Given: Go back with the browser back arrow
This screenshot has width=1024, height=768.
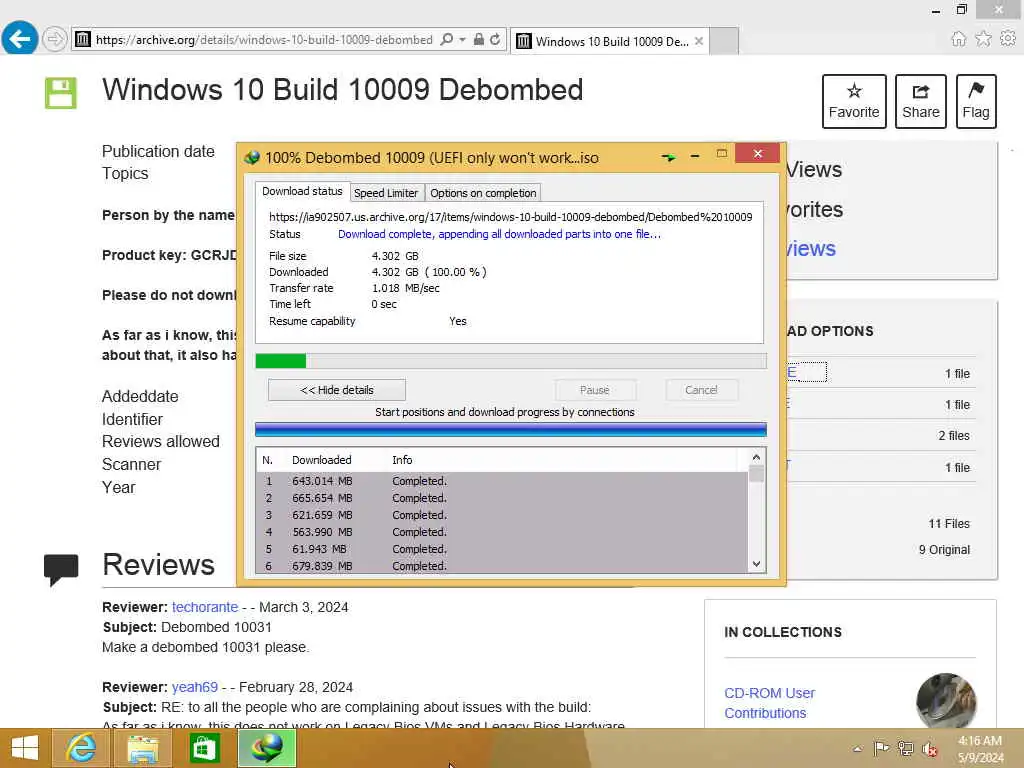Looking at the screenshot, I should click(x=19, y=39).
